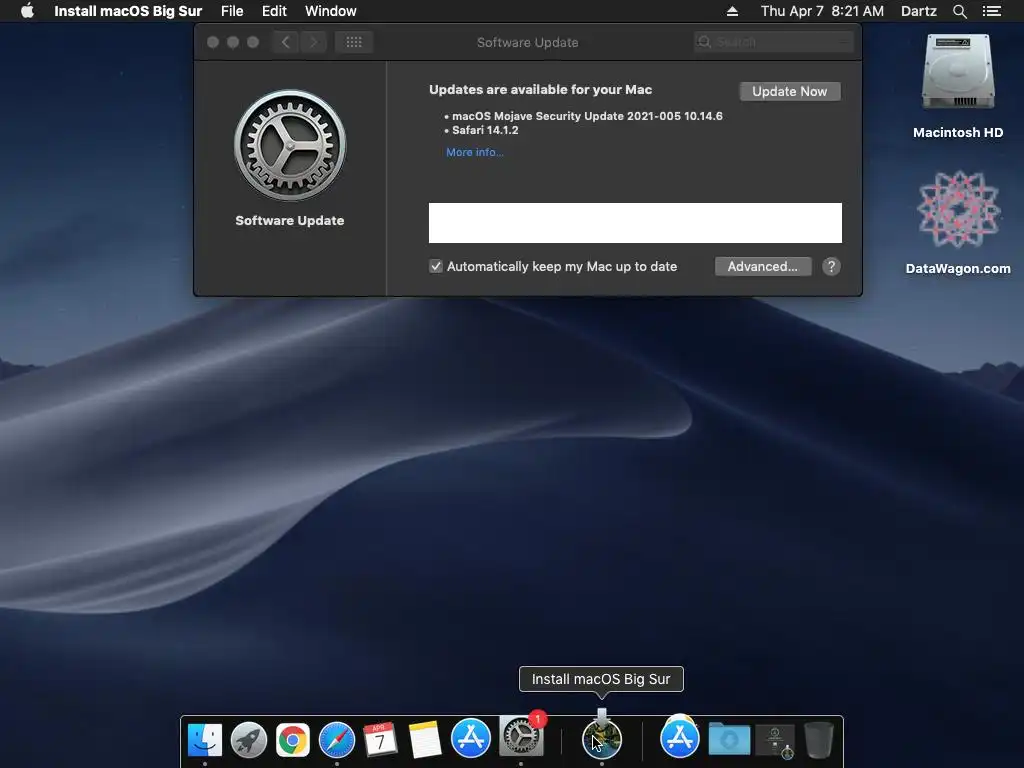Image resolution: width=1024 pixels, height=768 pixels.
Task: Click the Software Update label under gear
Action: point(289,221)
